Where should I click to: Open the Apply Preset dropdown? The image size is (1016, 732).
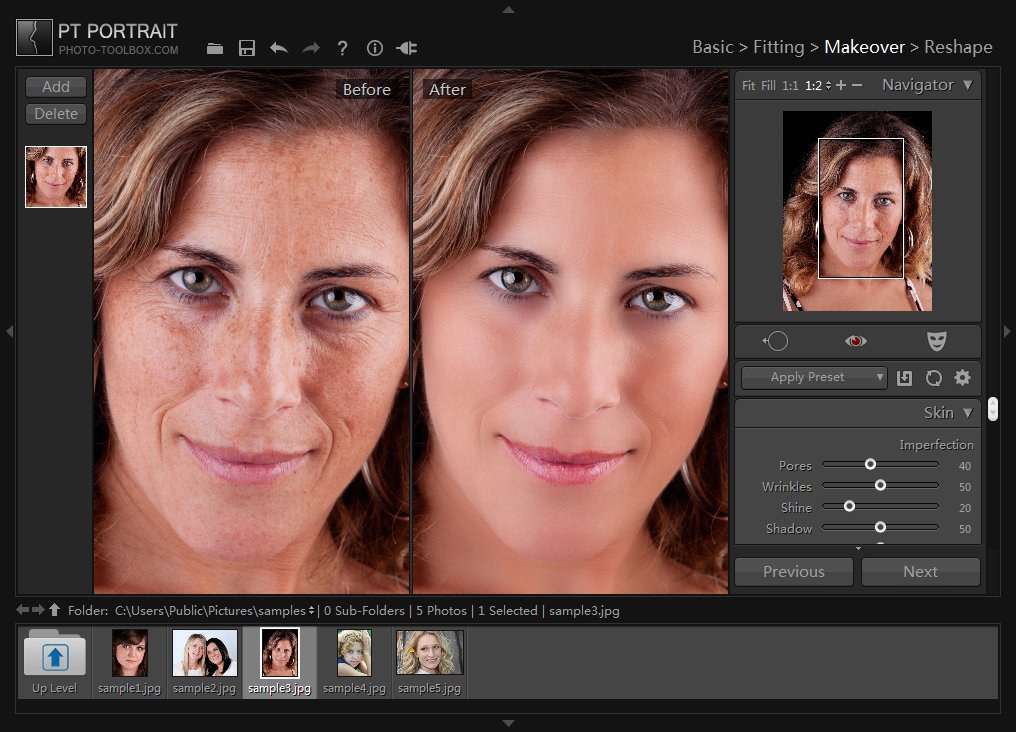tap(814, 378)
